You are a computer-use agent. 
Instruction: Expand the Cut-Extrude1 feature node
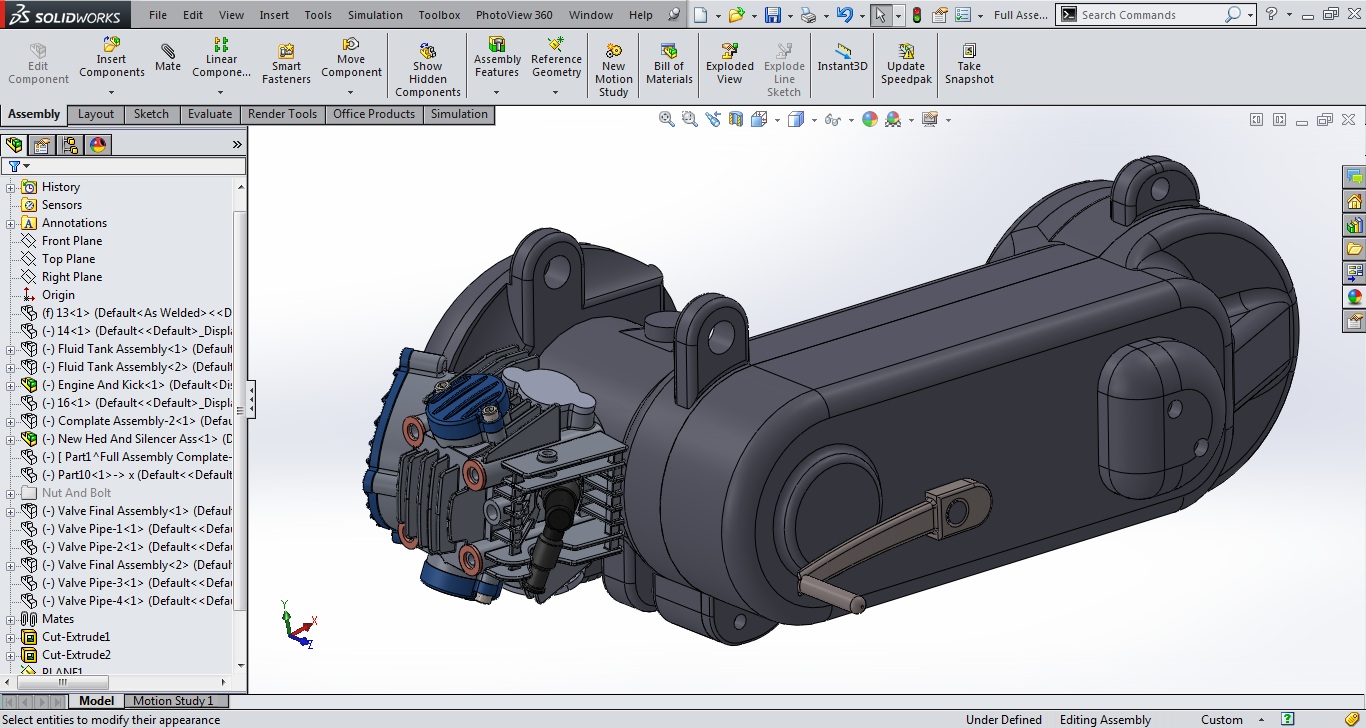pyautogui.click(x=11, y=637)
